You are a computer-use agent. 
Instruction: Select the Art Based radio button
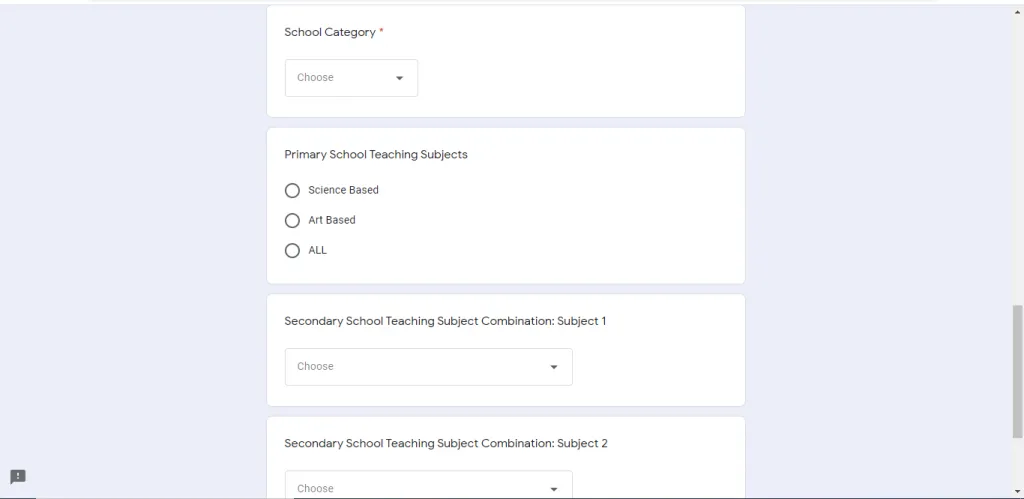tap(292, 220)
